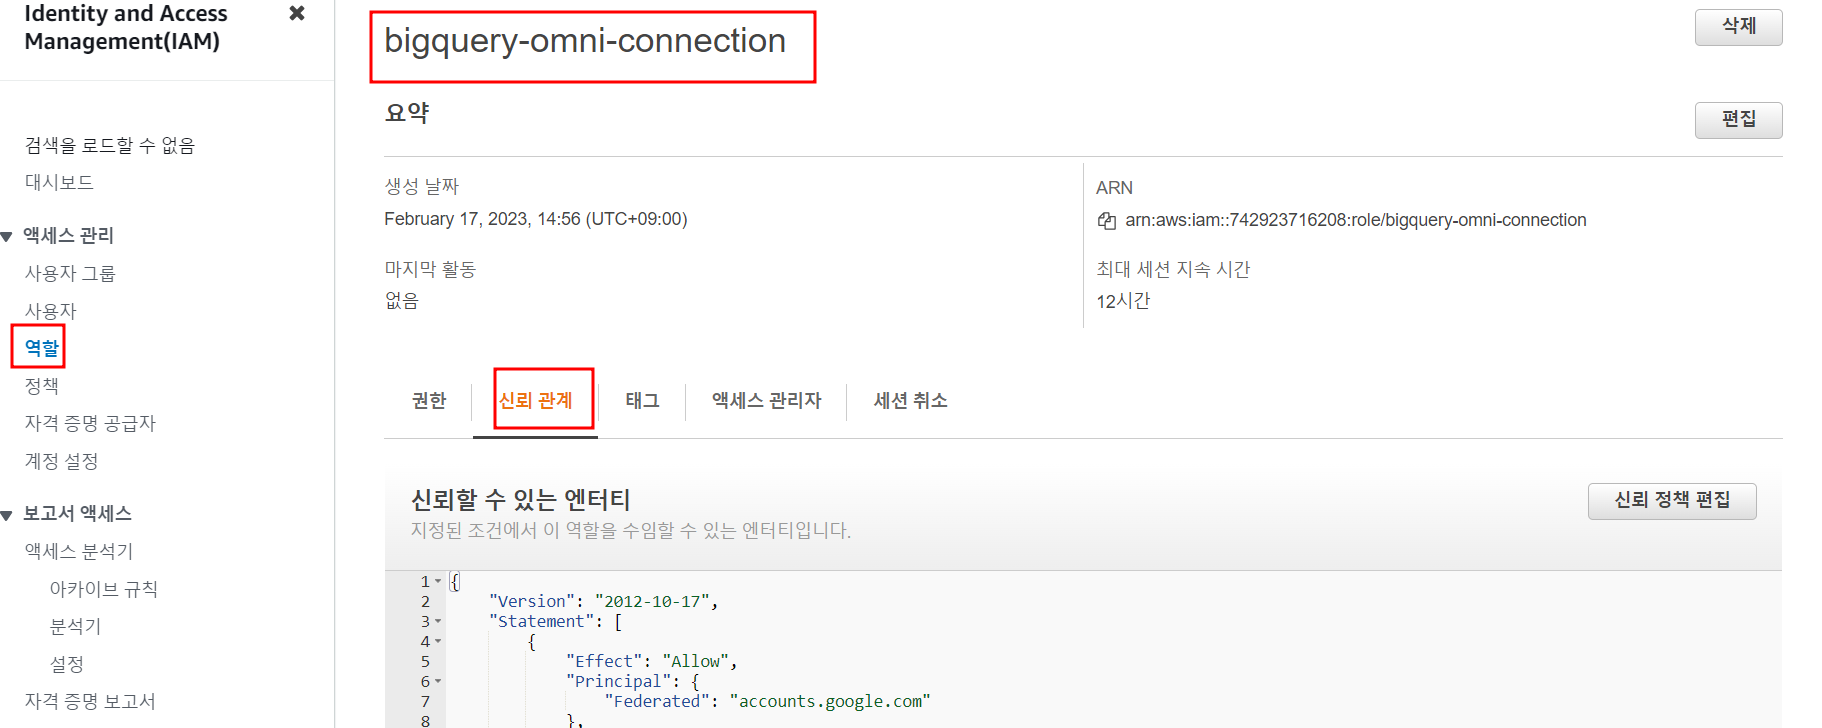Viewport: 1822px width, 728px height.
Task: Select the 액세스 관리자 tab
Action: [767, 401]
